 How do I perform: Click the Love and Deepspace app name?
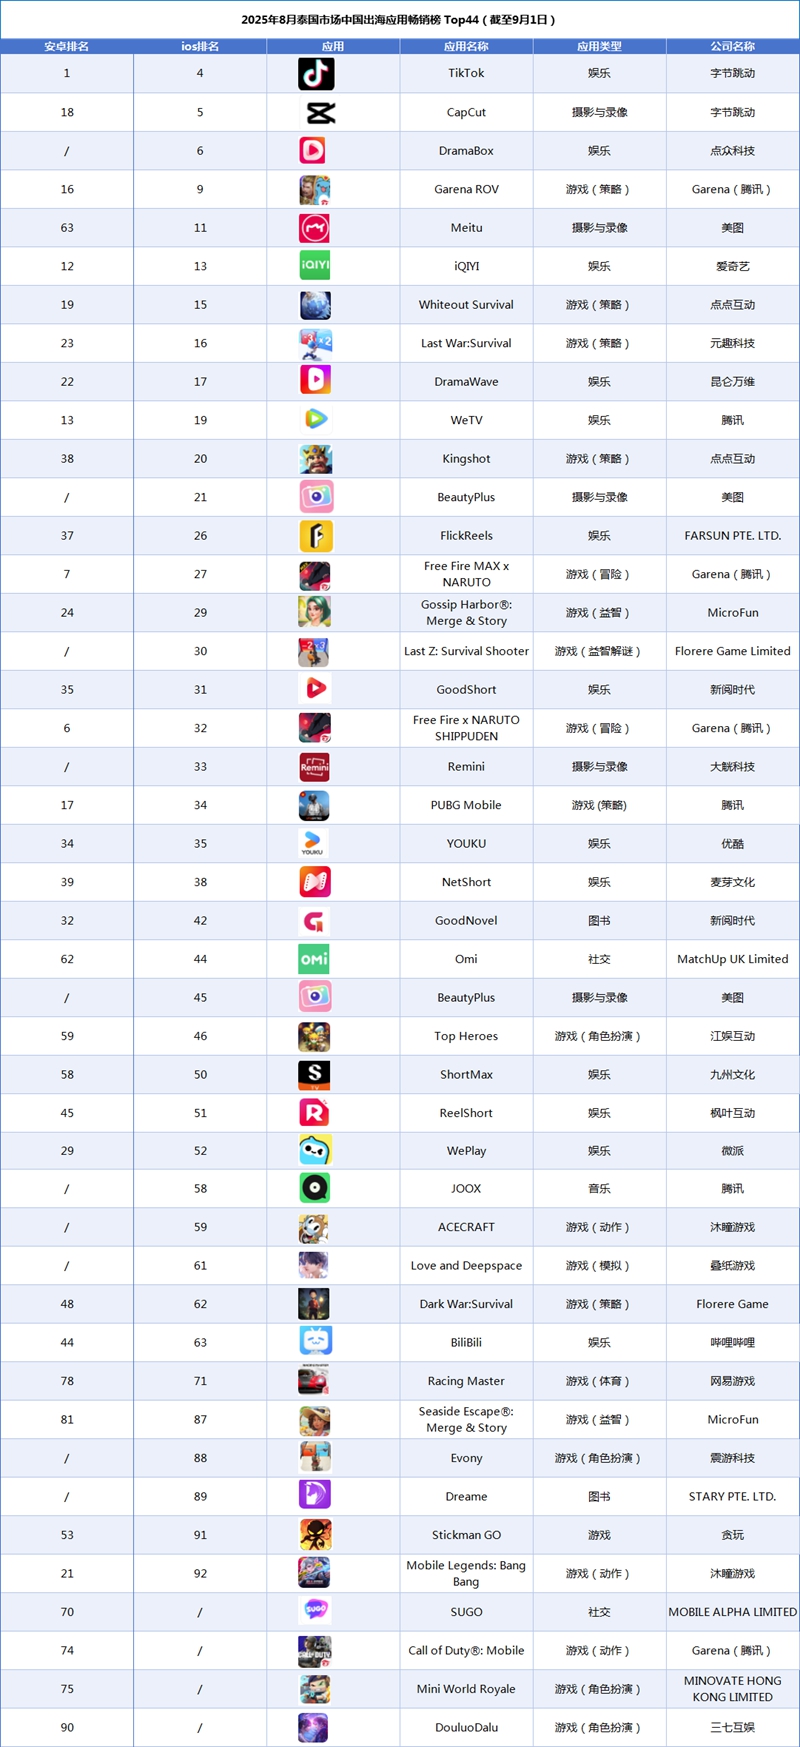[466, 1266]
